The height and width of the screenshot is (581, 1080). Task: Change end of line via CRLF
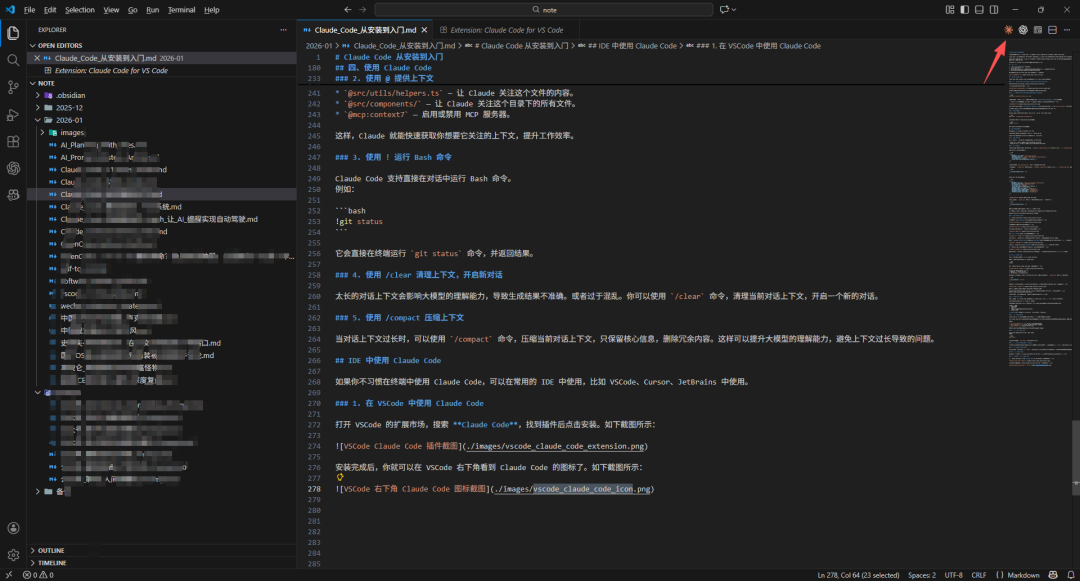pyautogui.click(x=979, y=575)
